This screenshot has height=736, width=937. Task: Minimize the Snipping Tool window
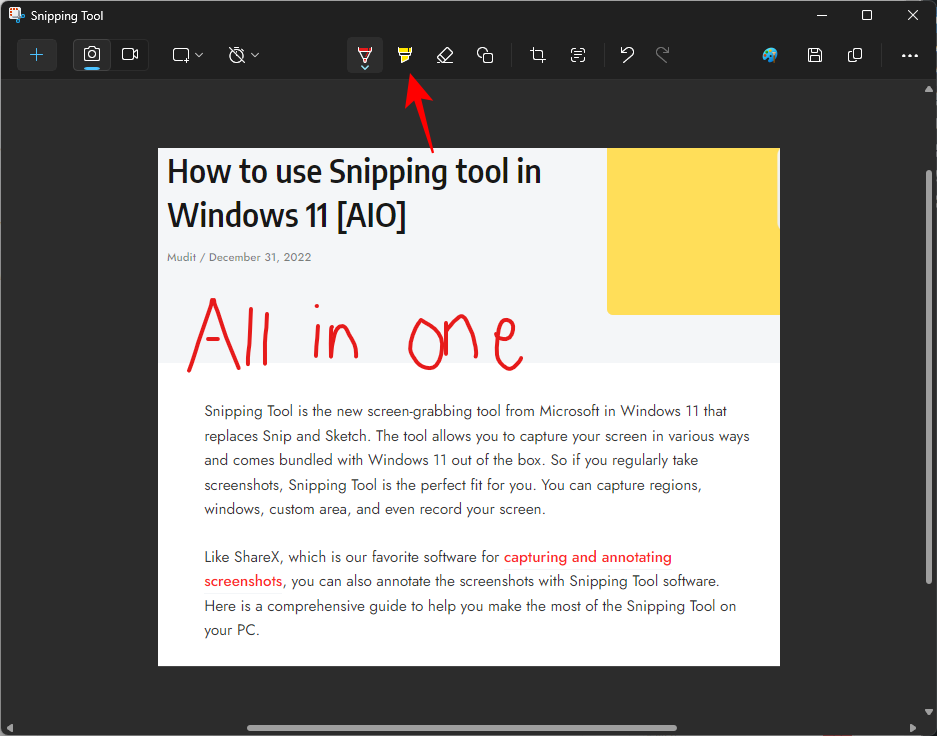coord(822,15)
